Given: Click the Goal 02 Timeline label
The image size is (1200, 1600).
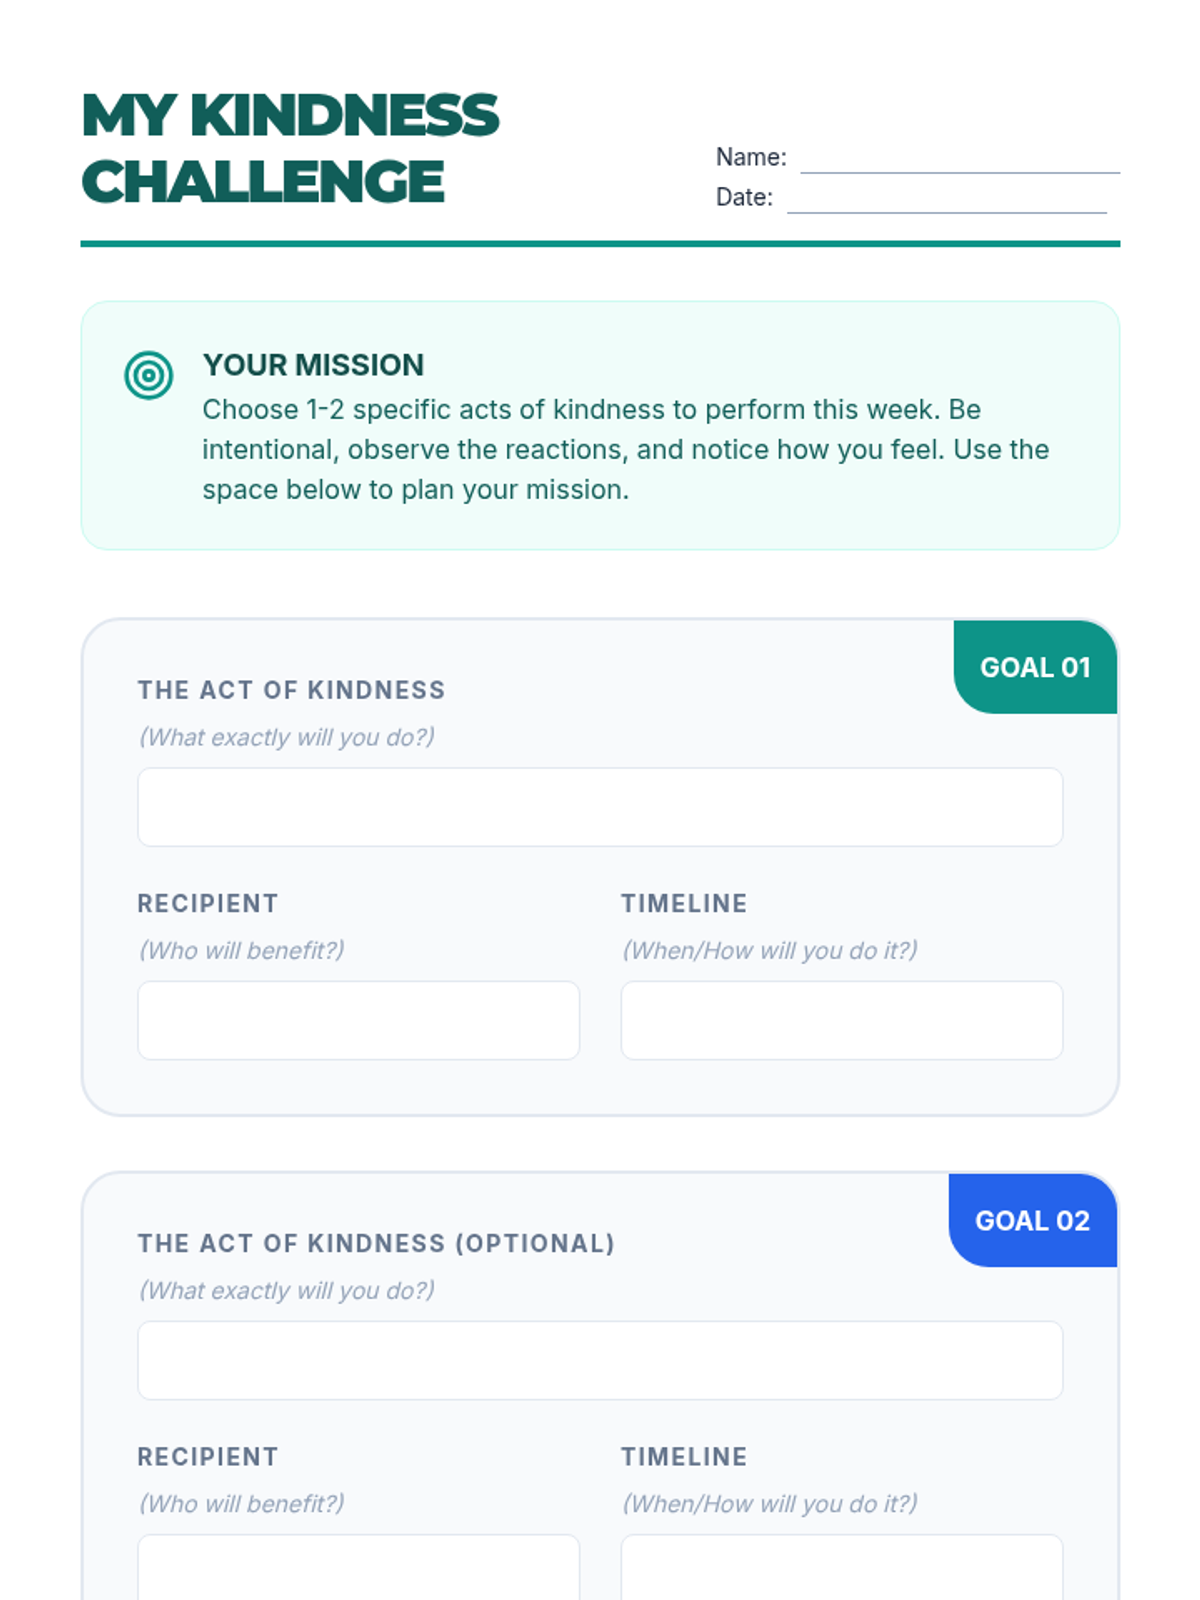Looking at the screenshot, I should point(684,1456).
